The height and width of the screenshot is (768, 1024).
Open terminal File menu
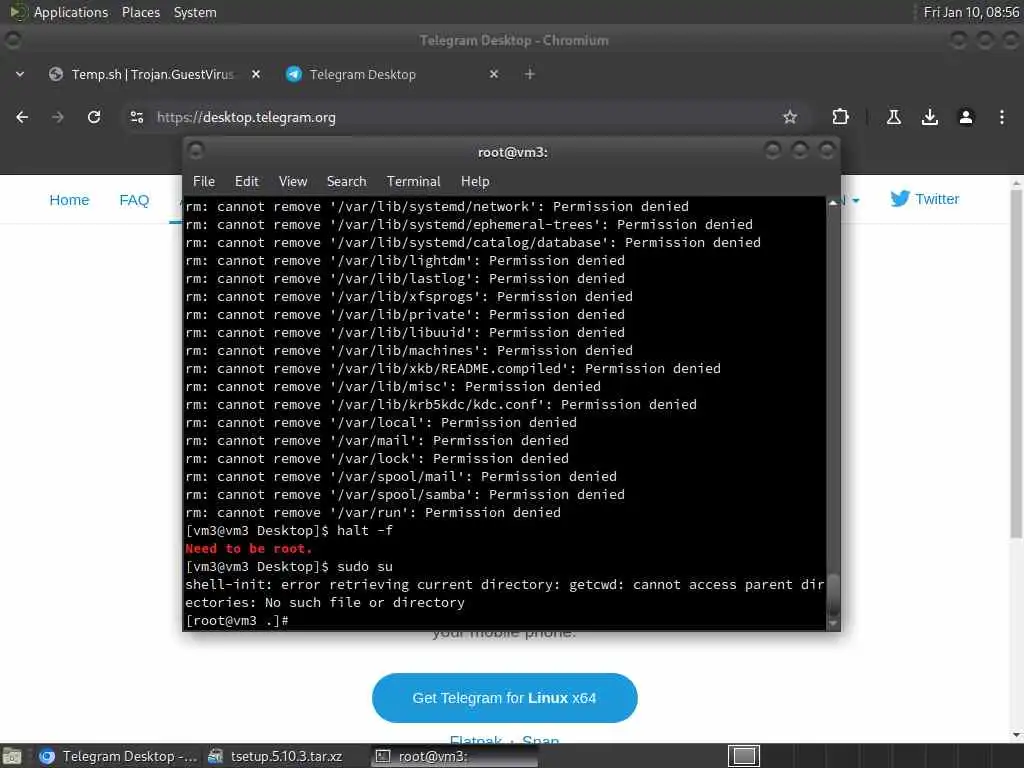[x=204, y=182]
